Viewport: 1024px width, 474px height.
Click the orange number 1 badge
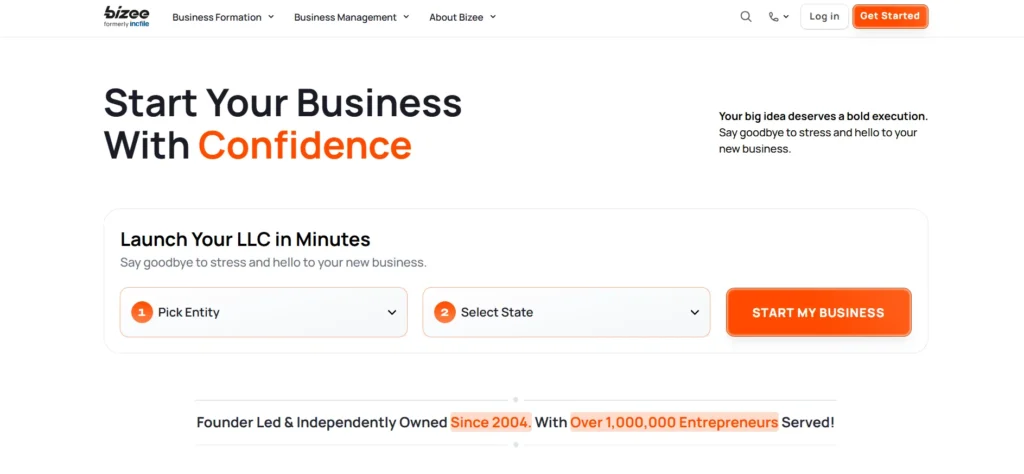point(141,312)
